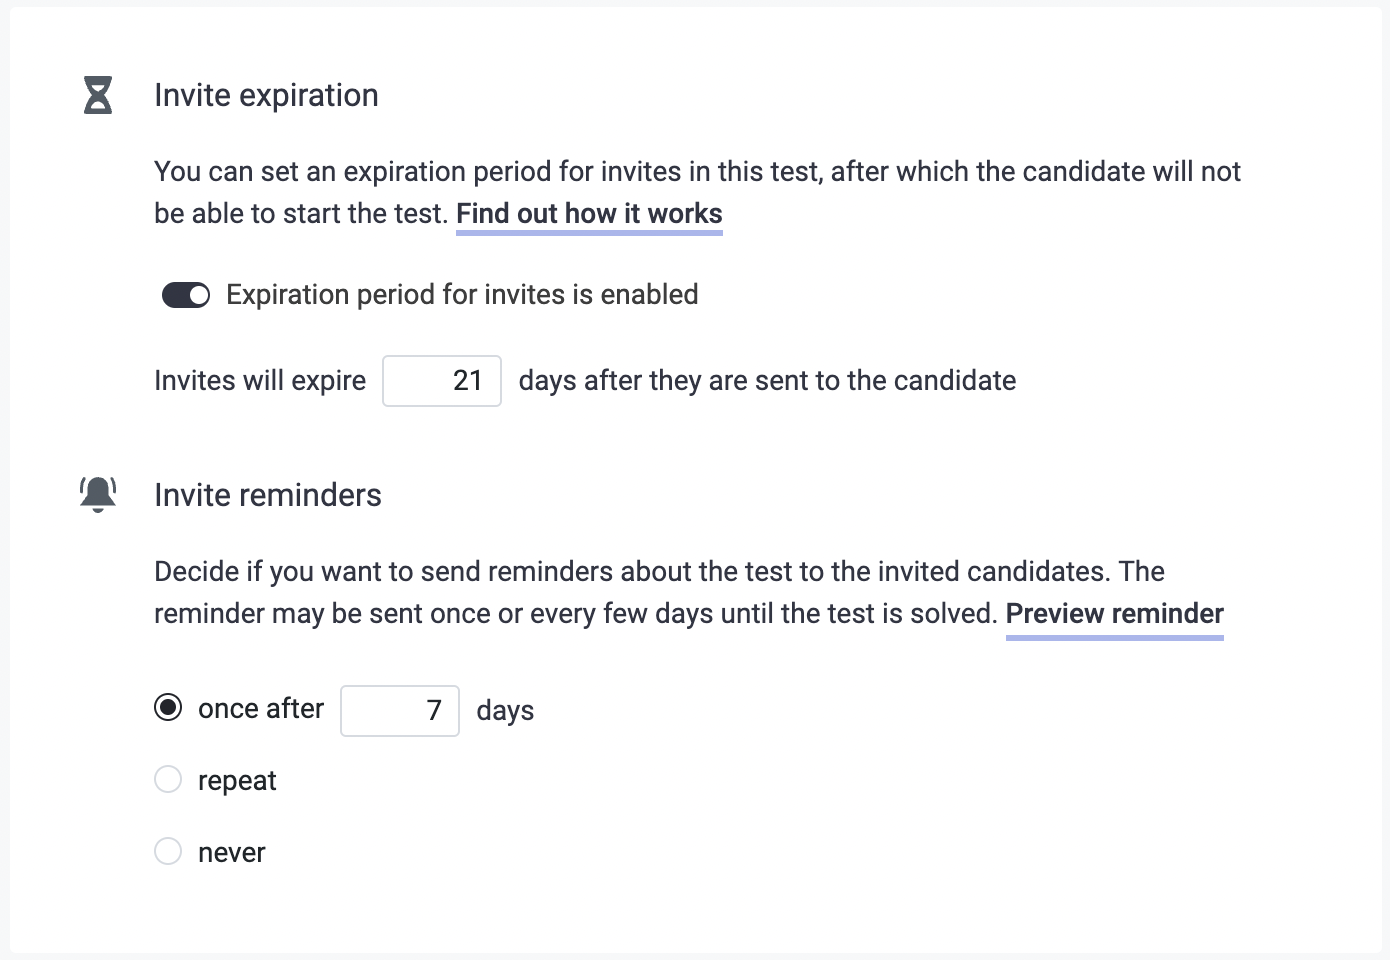Select the 'never' reminder radio button
The image size is (1390, 960).
(x=168, y=851)
